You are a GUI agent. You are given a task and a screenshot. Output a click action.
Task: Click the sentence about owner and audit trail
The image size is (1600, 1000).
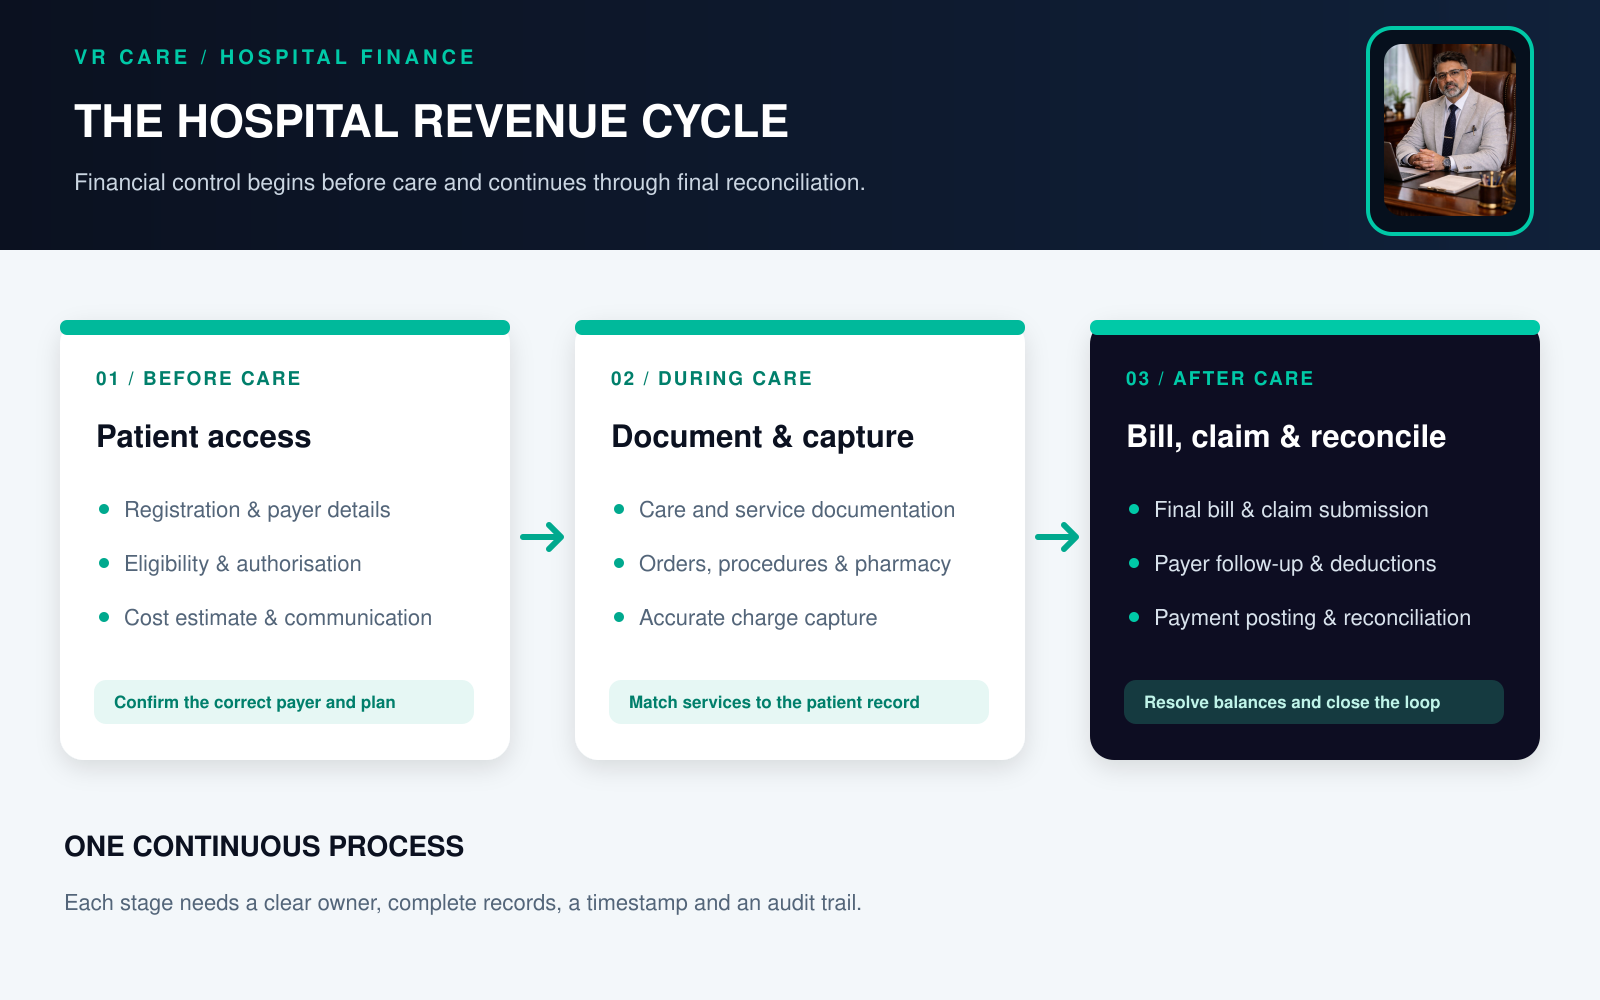pos(463,903)
